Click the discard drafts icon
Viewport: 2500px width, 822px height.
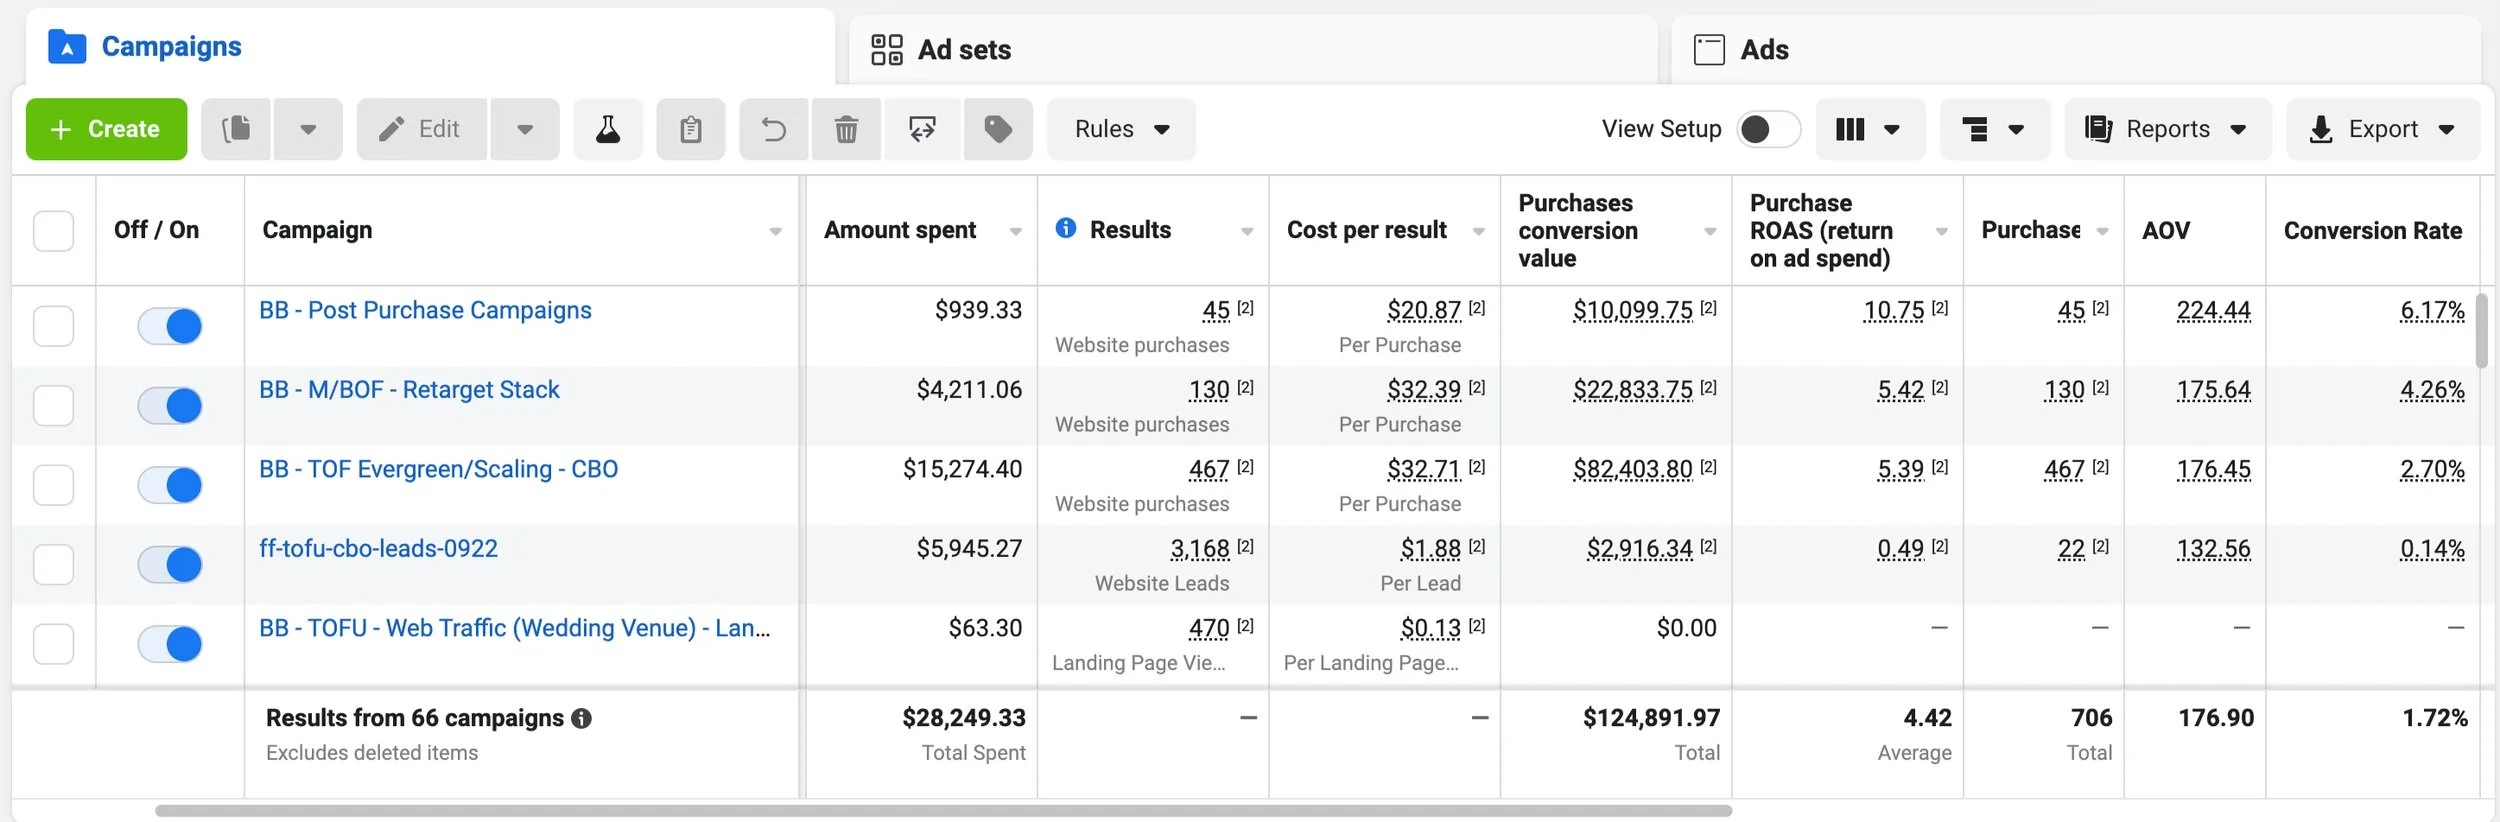[921, 129]
